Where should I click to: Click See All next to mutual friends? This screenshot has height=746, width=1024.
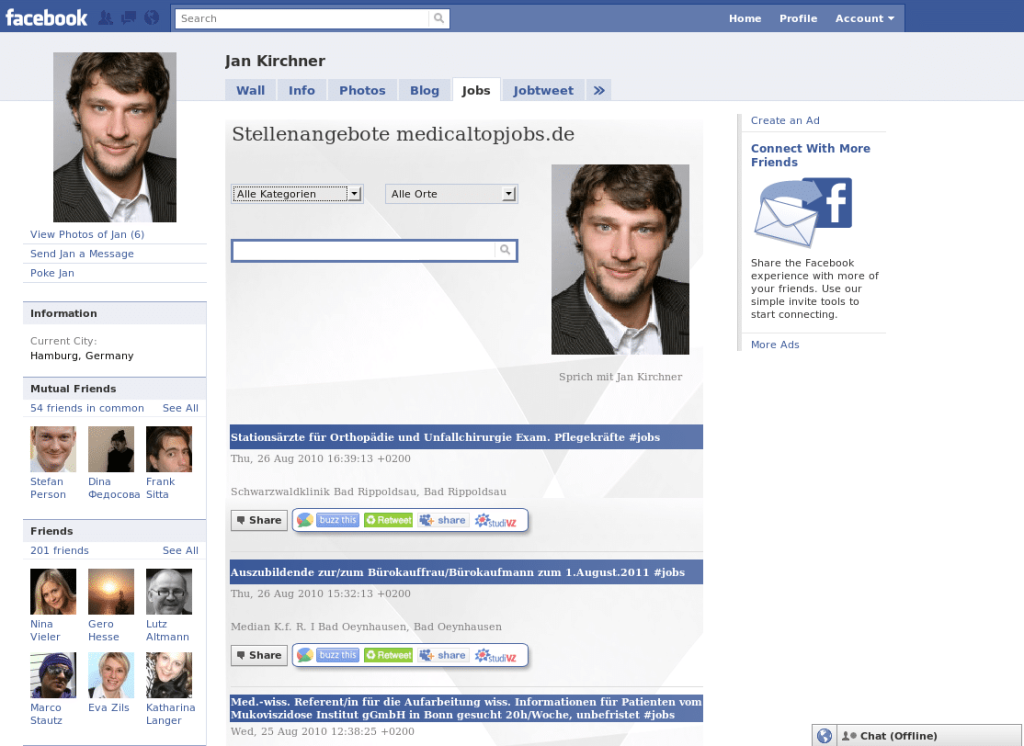coord(180,408)
